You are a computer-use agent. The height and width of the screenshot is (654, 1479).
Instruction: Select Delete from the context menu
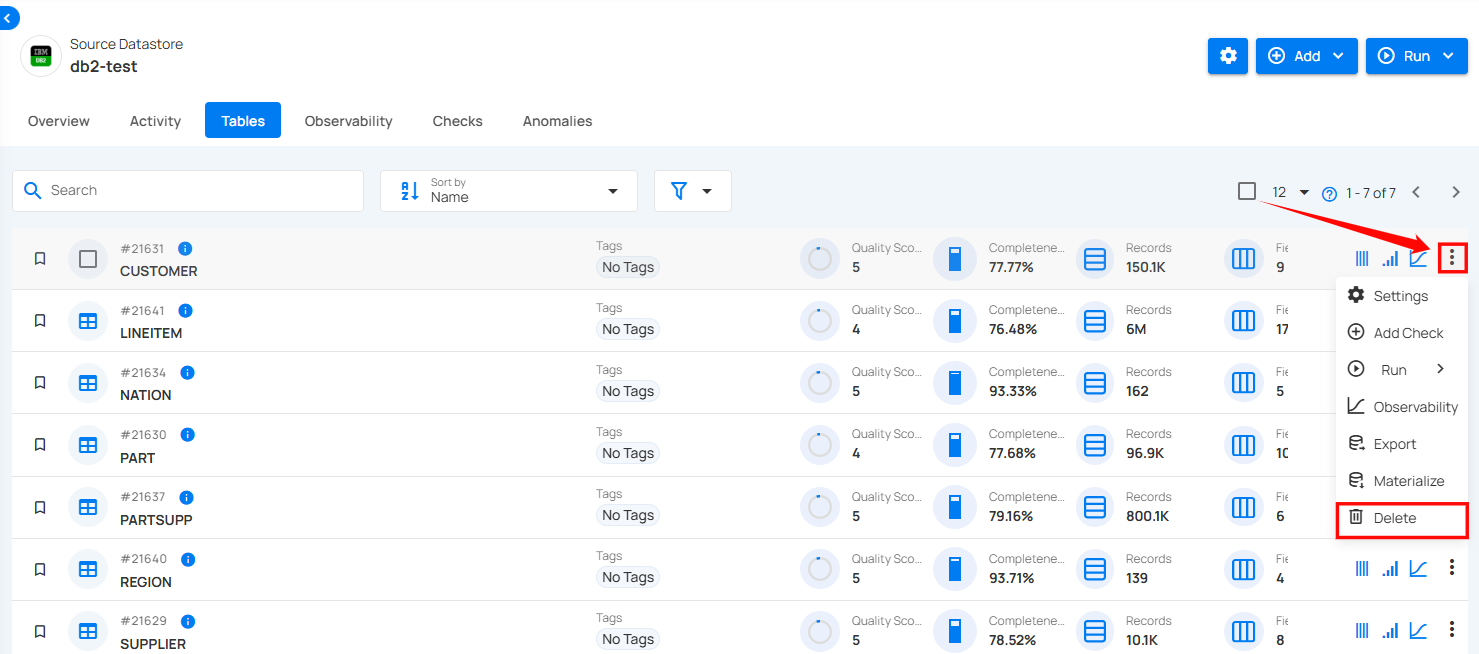click(1394, 518)
